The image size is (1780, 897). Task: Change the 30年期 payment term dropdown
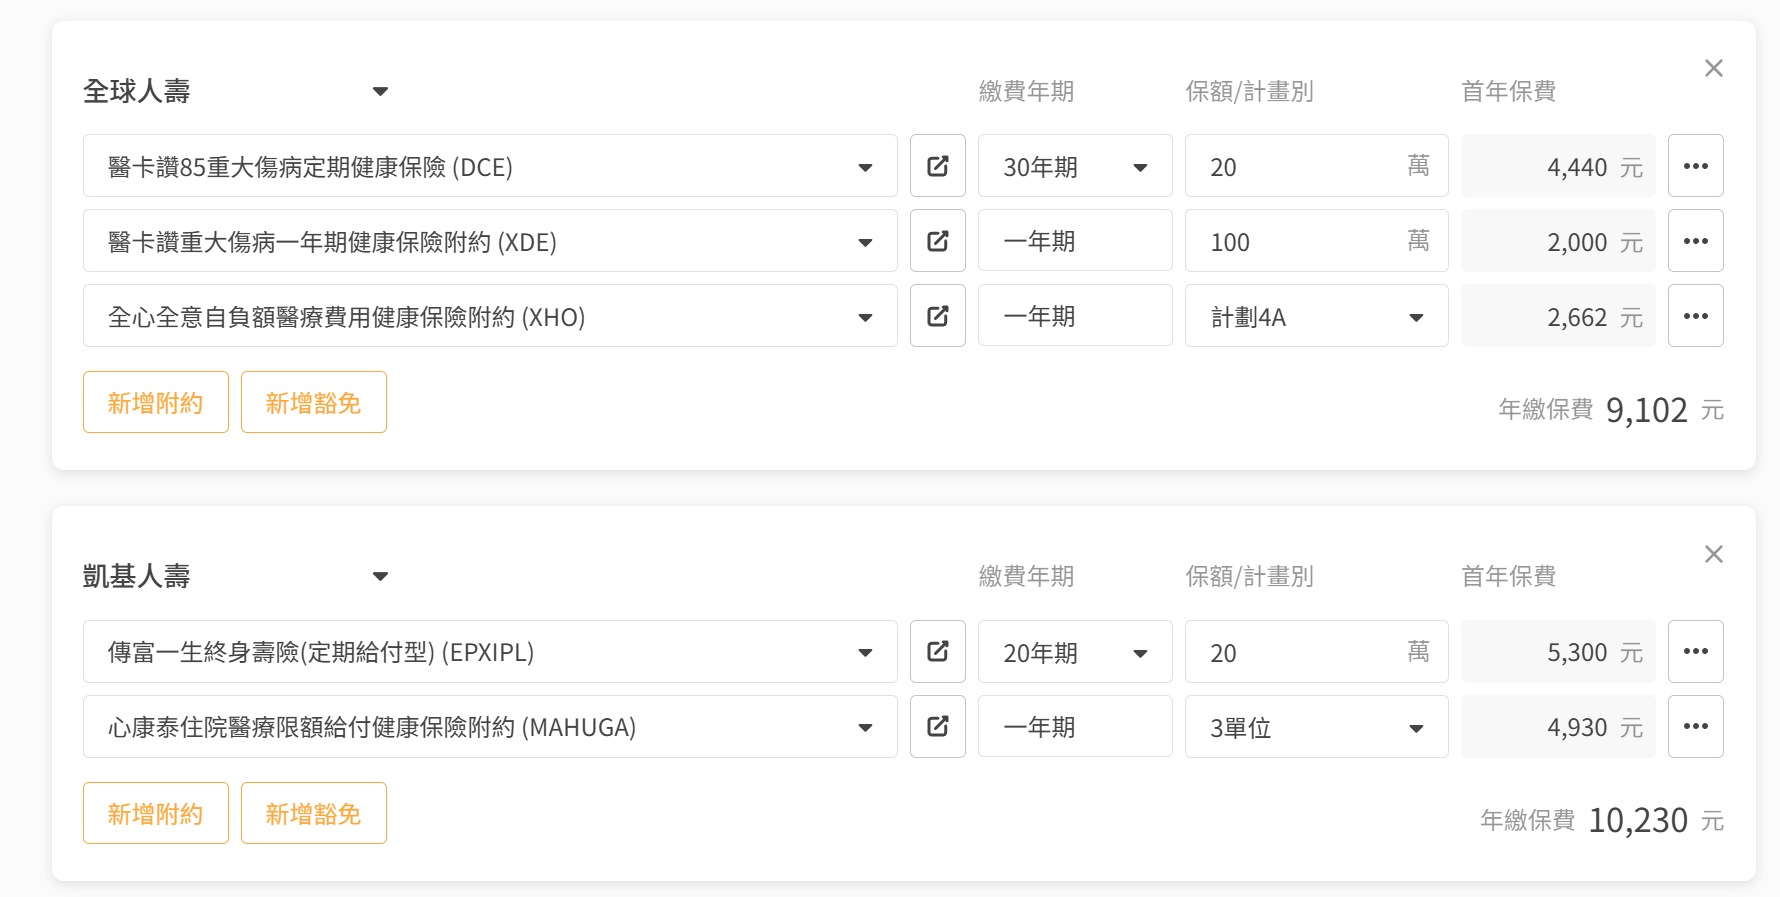pyautogui.click(x=1074, y=166)
